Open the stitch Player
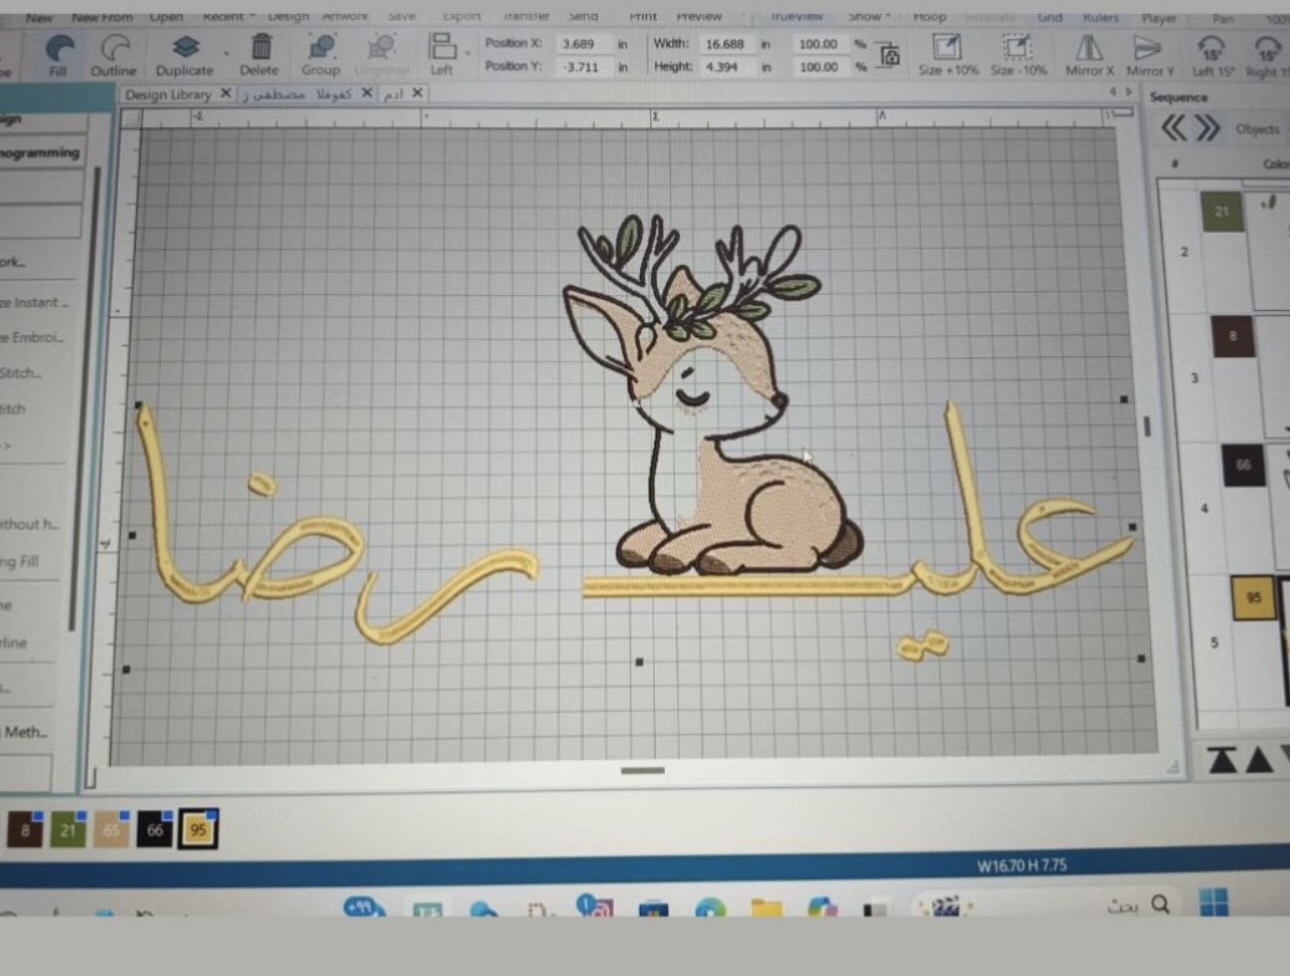 tap(1159, 18)
